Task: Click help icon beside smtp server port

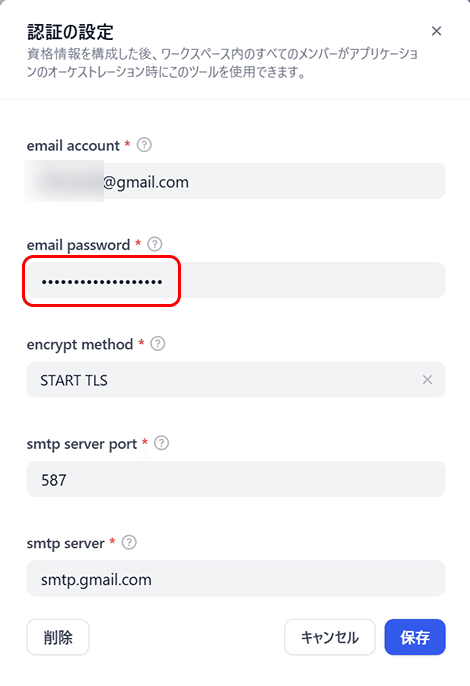Action: pyautogui.click(x=161, y=443)
